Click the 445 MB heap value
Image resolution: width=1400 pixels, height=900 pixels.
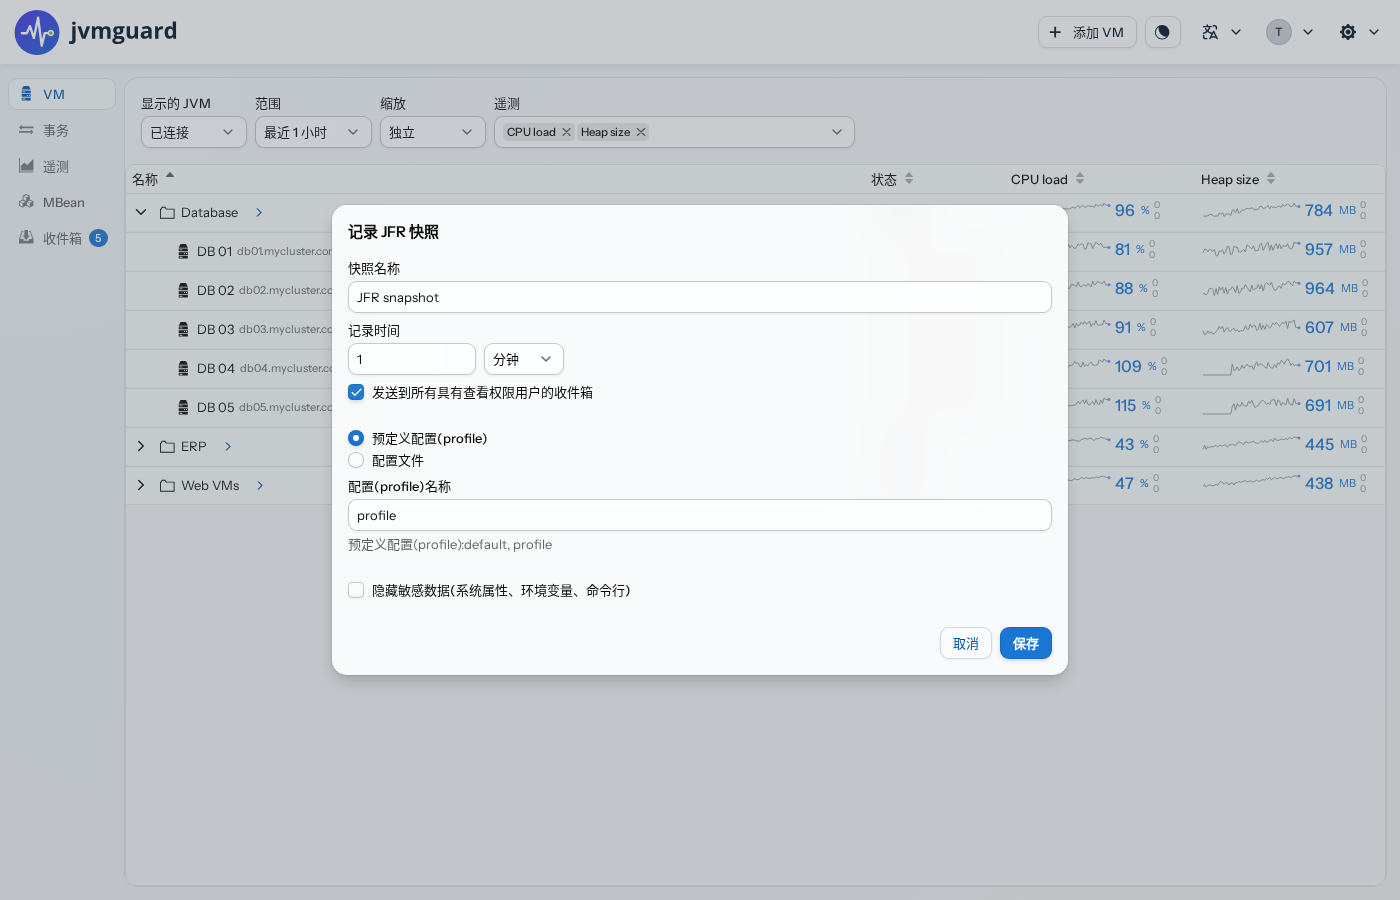1331,444
